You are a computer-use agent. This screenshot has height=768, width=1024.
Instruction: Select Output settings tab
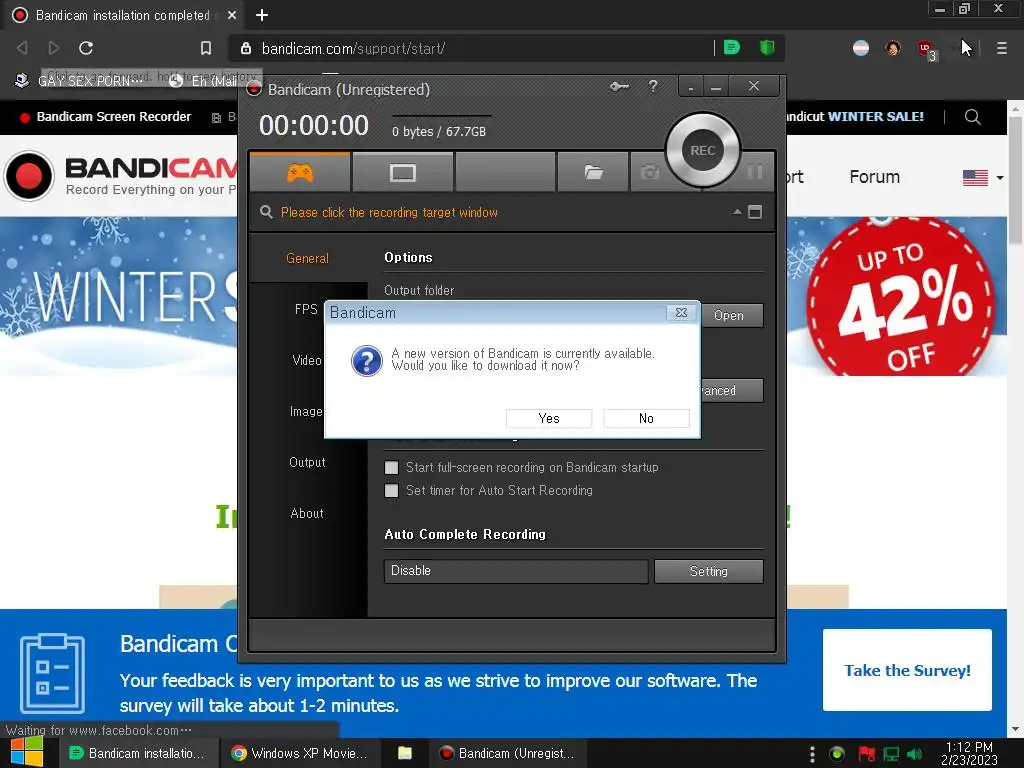coord(307,462)
